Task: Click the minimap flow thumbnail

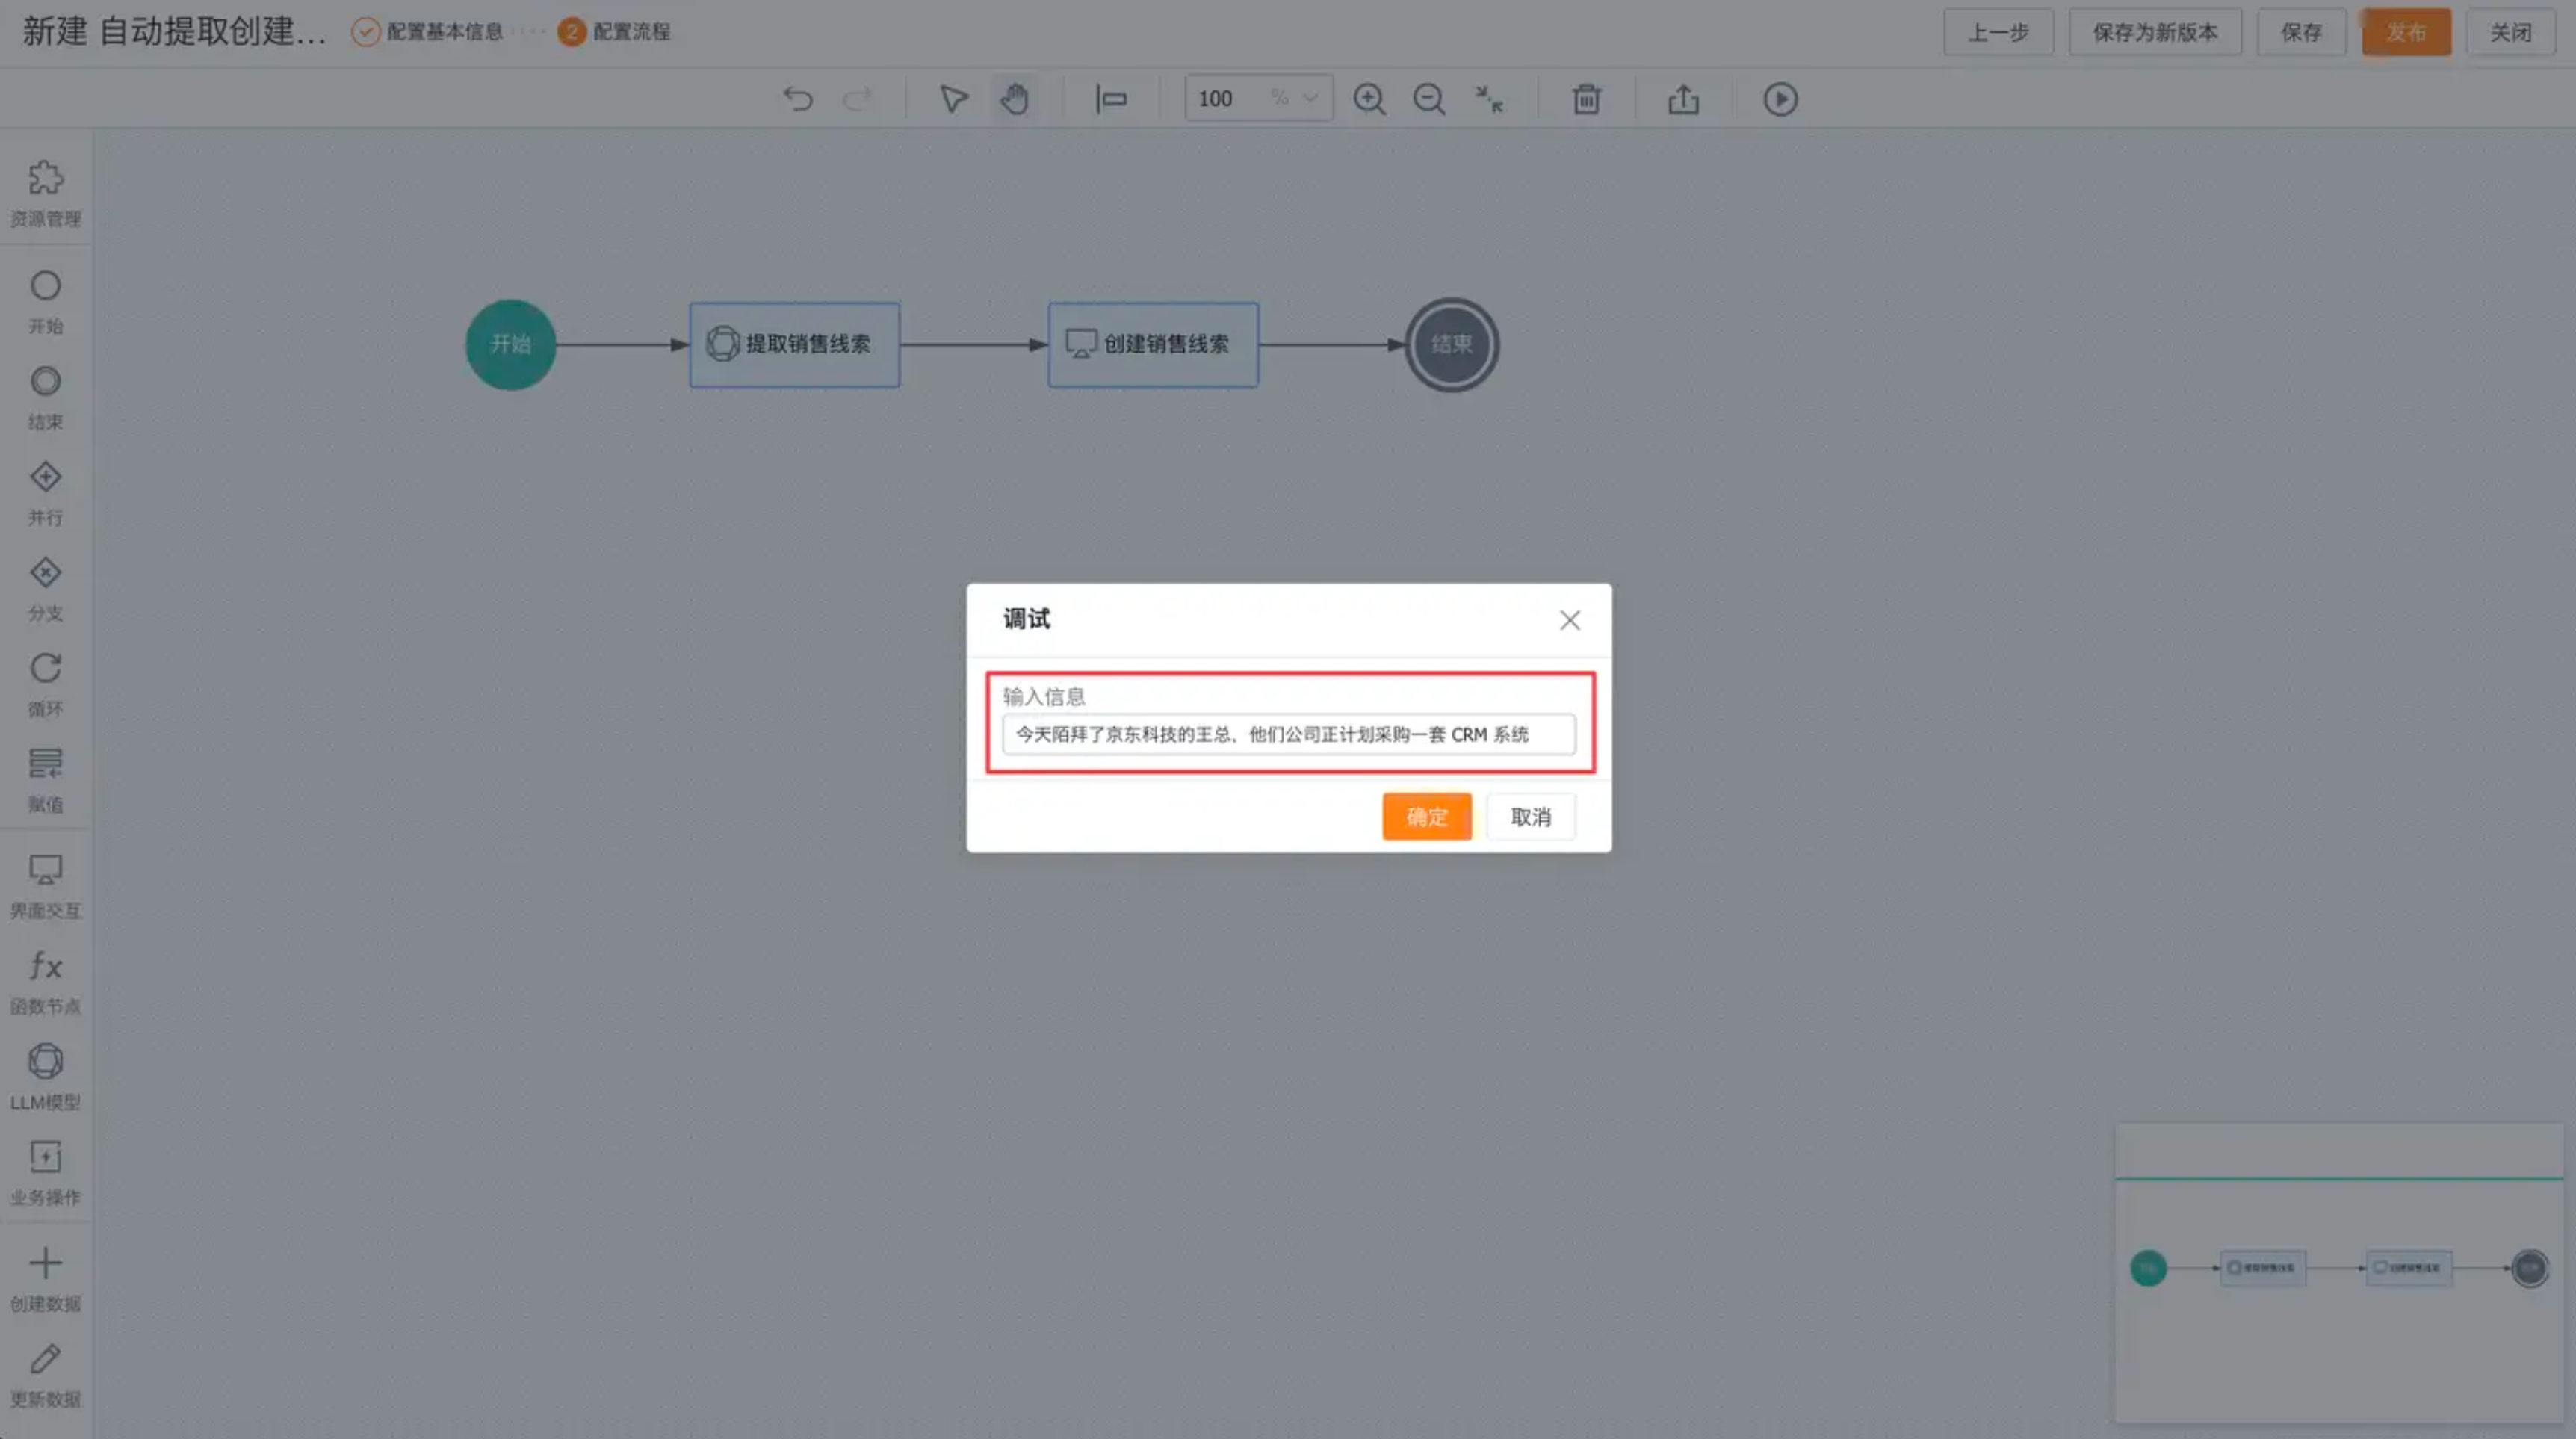Action: (2338, 1268)
